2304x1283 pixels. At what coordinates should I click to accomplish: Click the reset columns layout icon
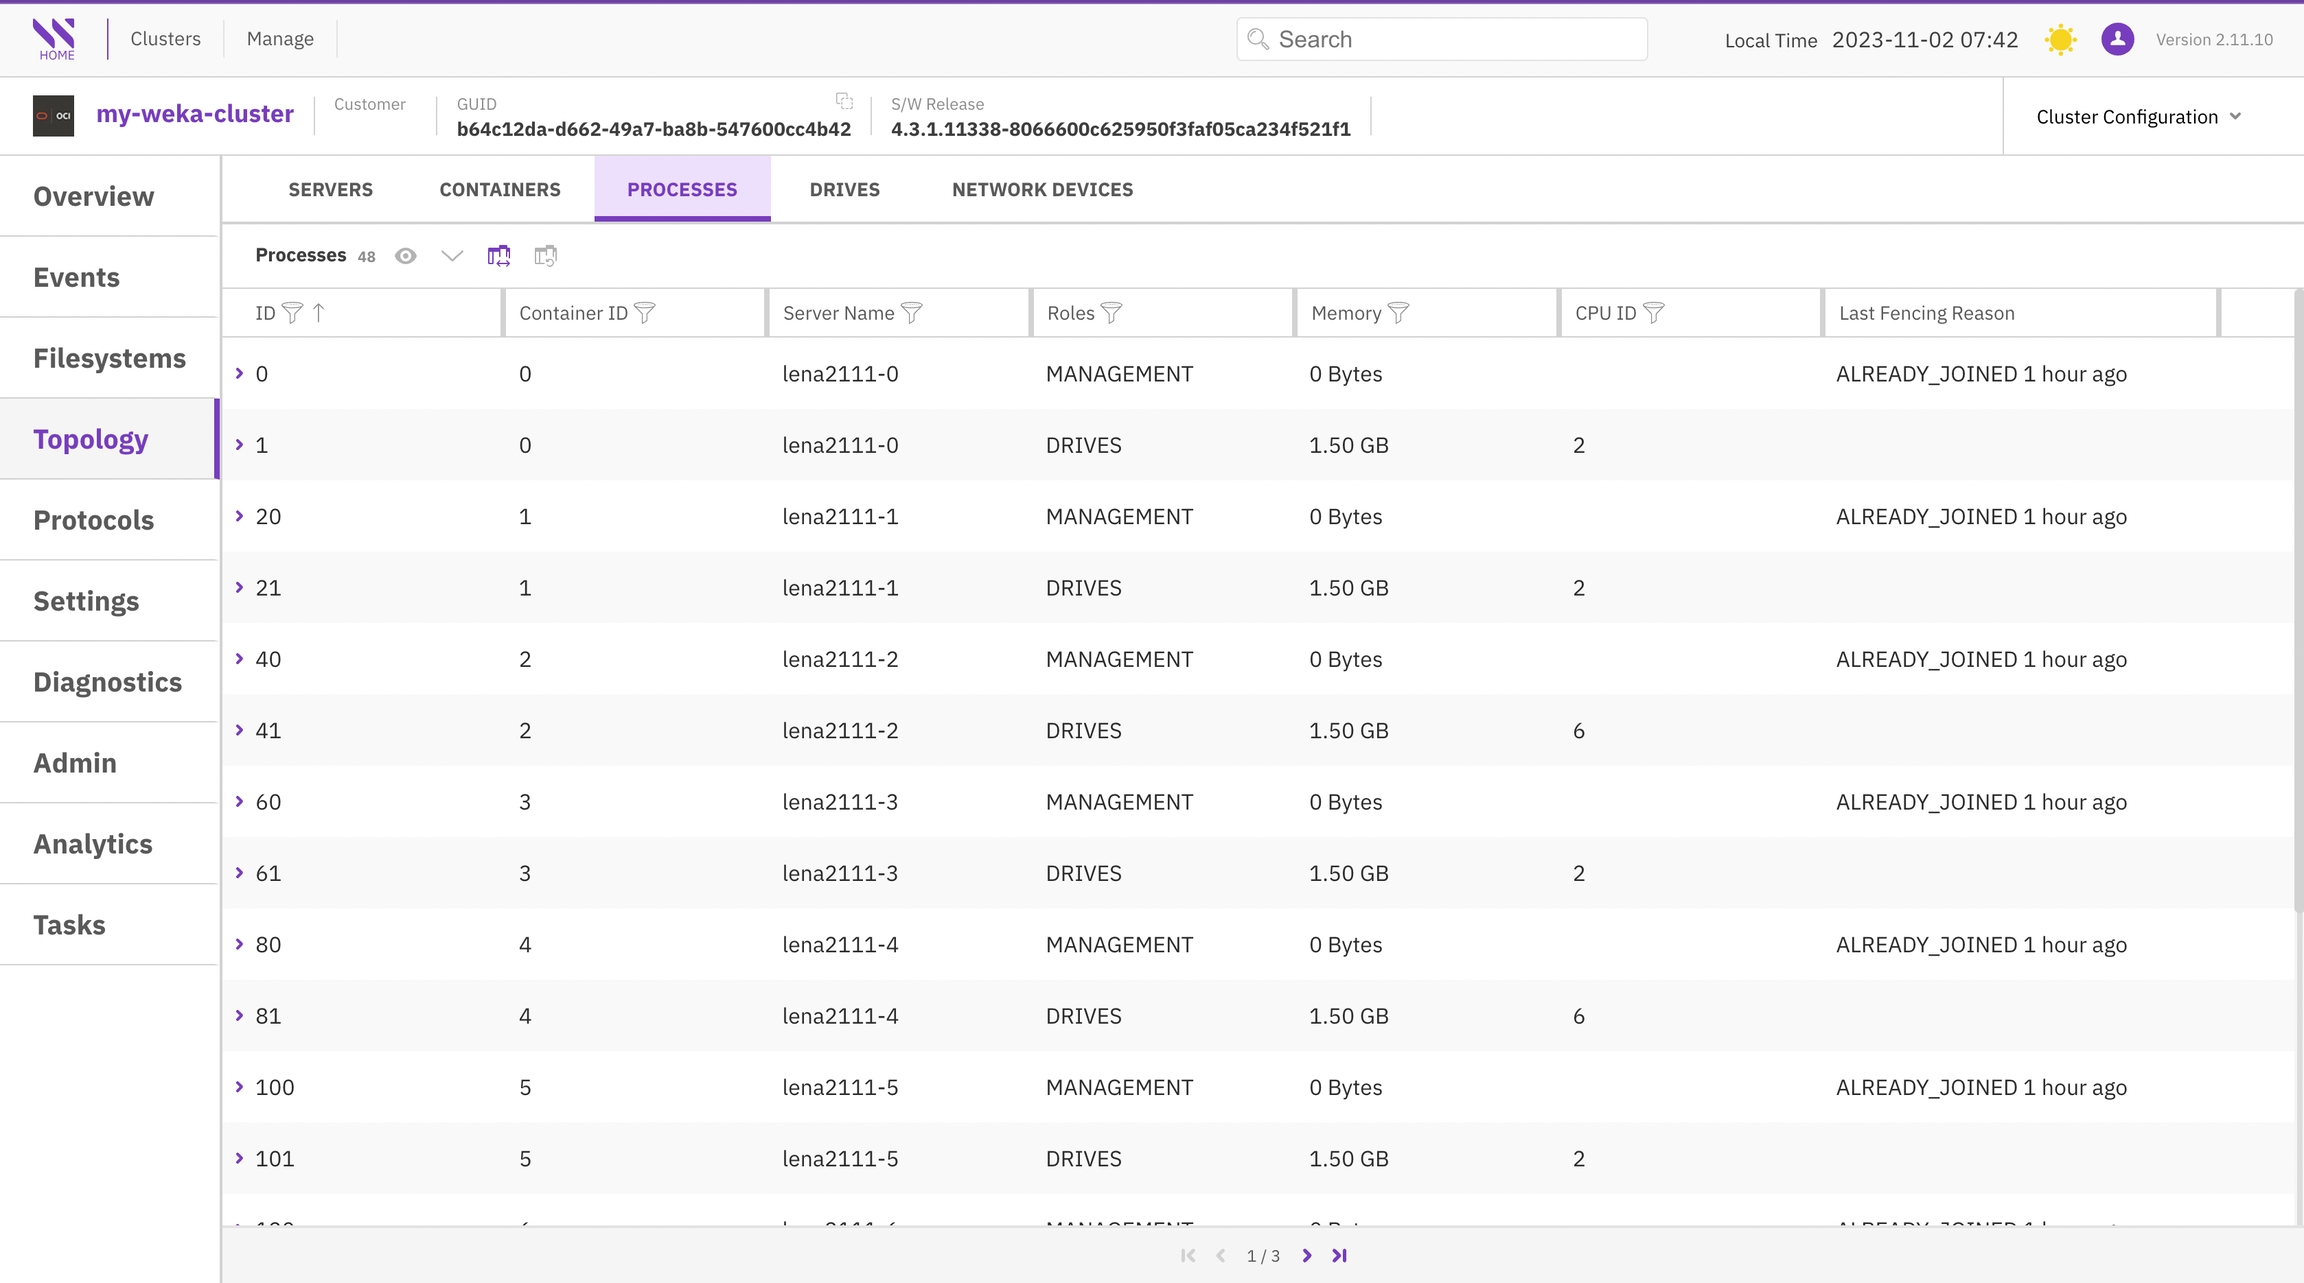545,256
